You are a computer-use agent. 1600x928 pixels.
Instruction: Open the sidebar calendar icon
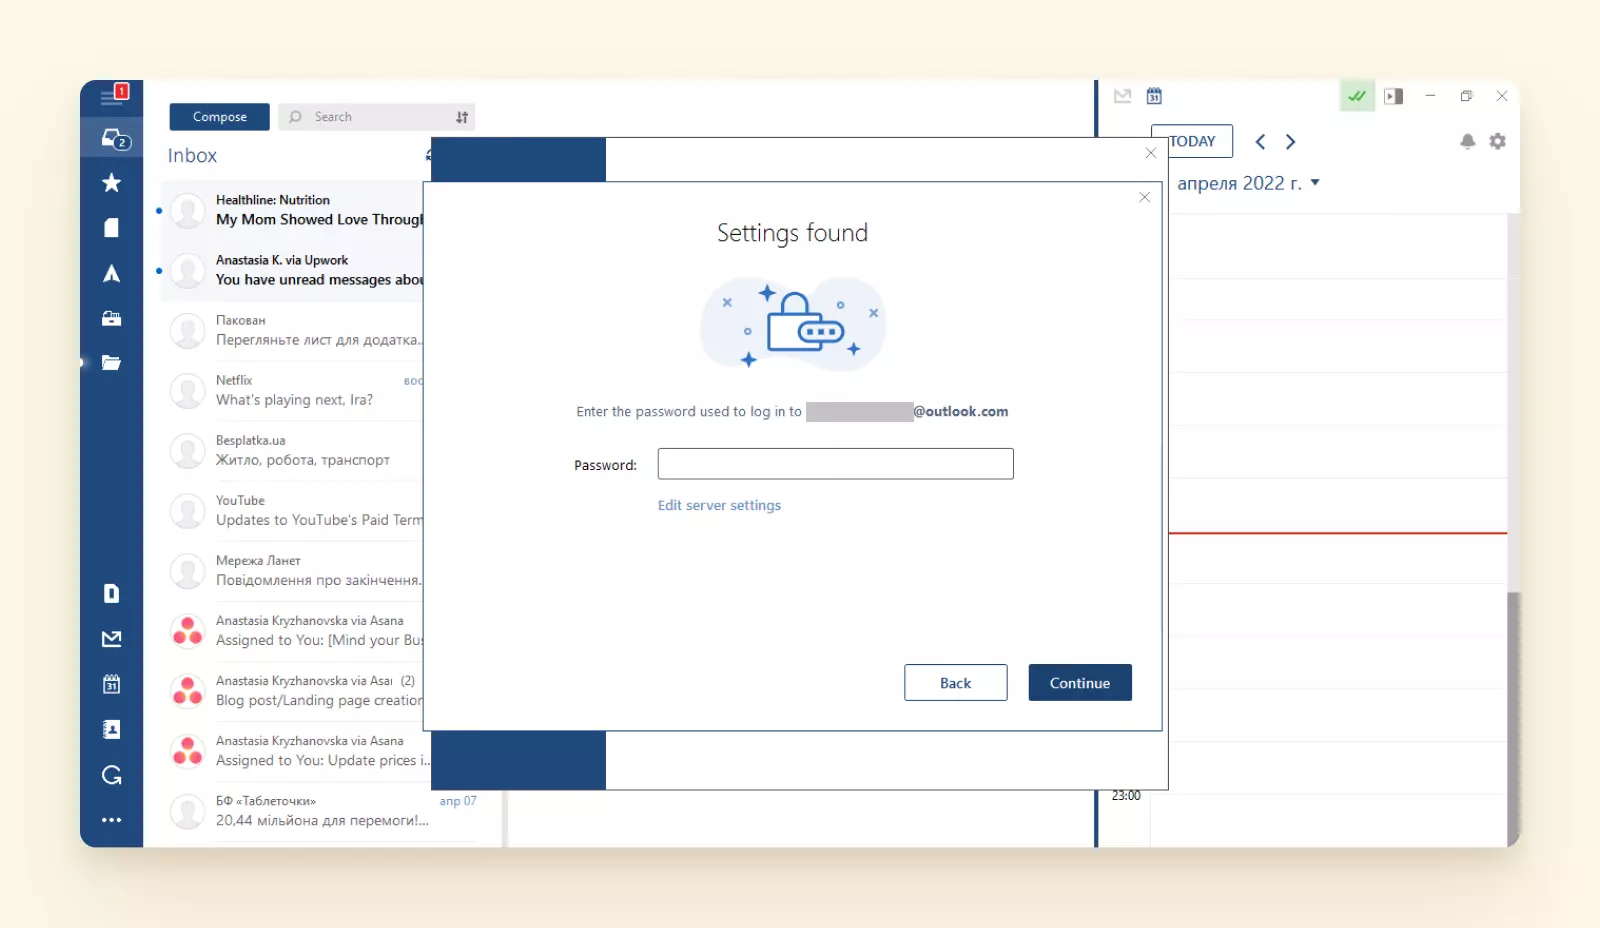coord(112,685)
